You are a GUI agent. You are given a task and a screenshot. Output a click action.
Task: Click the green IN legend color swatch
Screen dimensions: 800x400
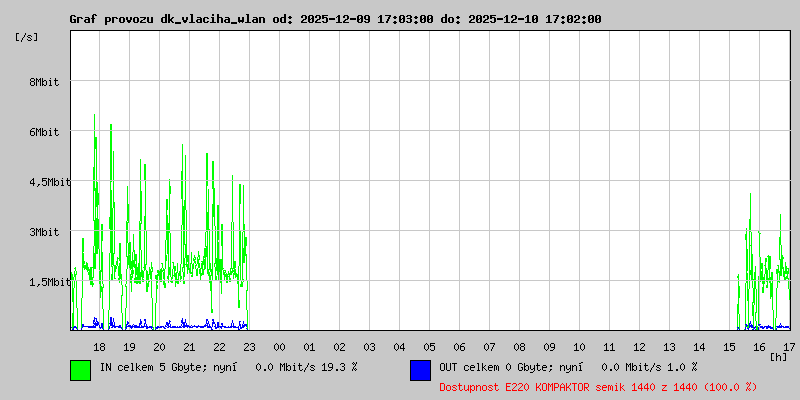pos(81,370)
